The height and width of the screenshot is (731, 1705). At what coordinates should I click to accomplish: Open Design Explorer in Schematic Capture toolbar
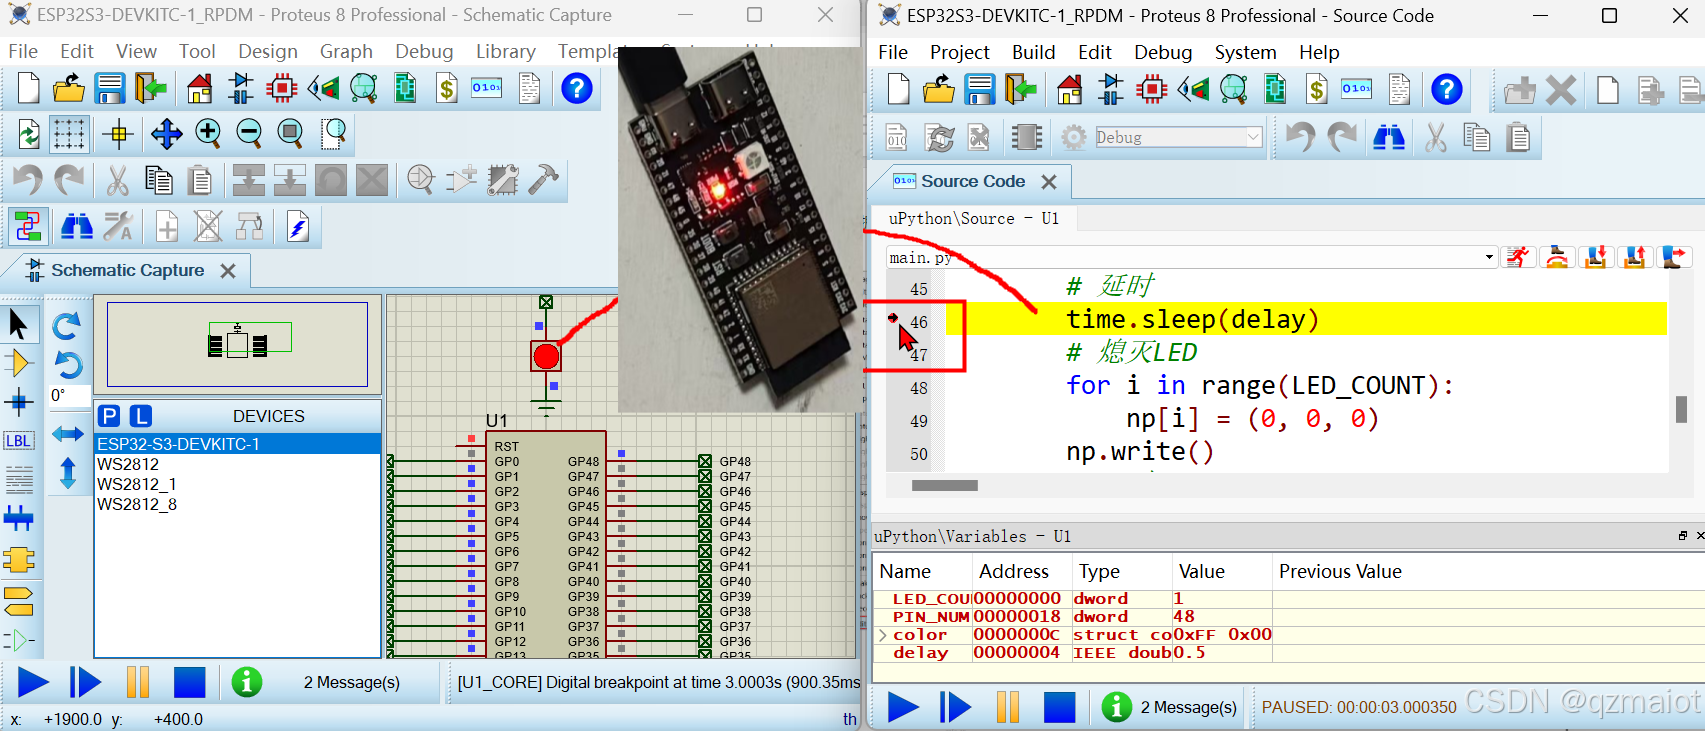pyautogui.click(x=405, y=89)
